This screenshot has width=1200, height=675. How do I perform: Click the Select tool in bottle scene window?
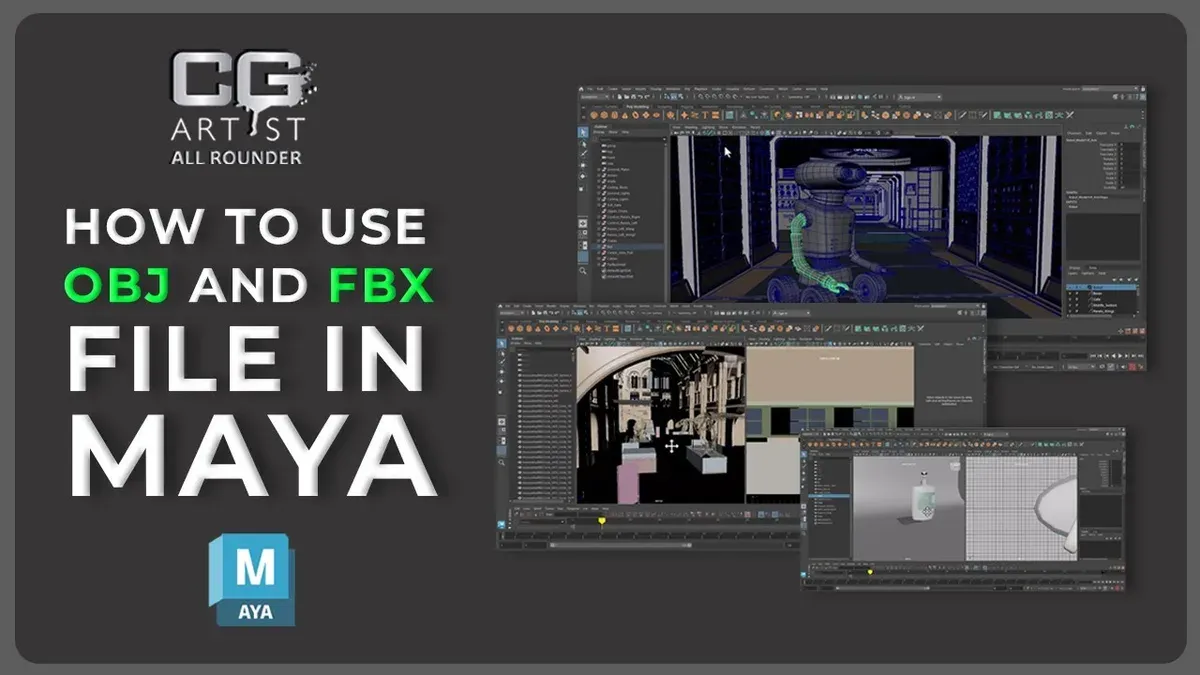(804, 454)
